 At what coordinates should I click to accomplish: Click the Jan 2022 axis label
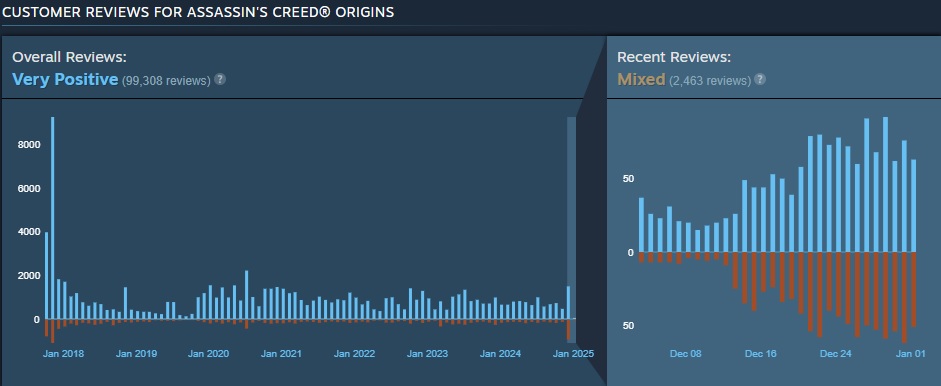(354, 354)
